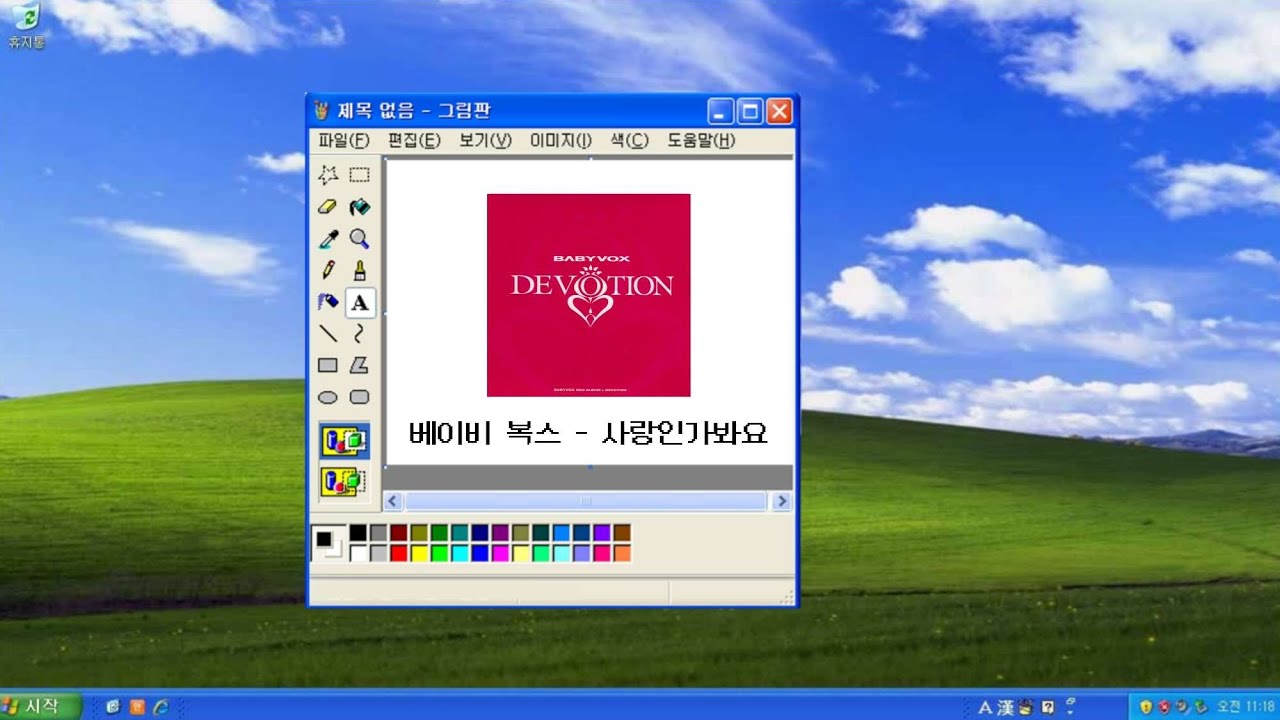This screenshot has height=720, width=1280.
Task: Open the 색(C) menu
Action: pos(630,141)
